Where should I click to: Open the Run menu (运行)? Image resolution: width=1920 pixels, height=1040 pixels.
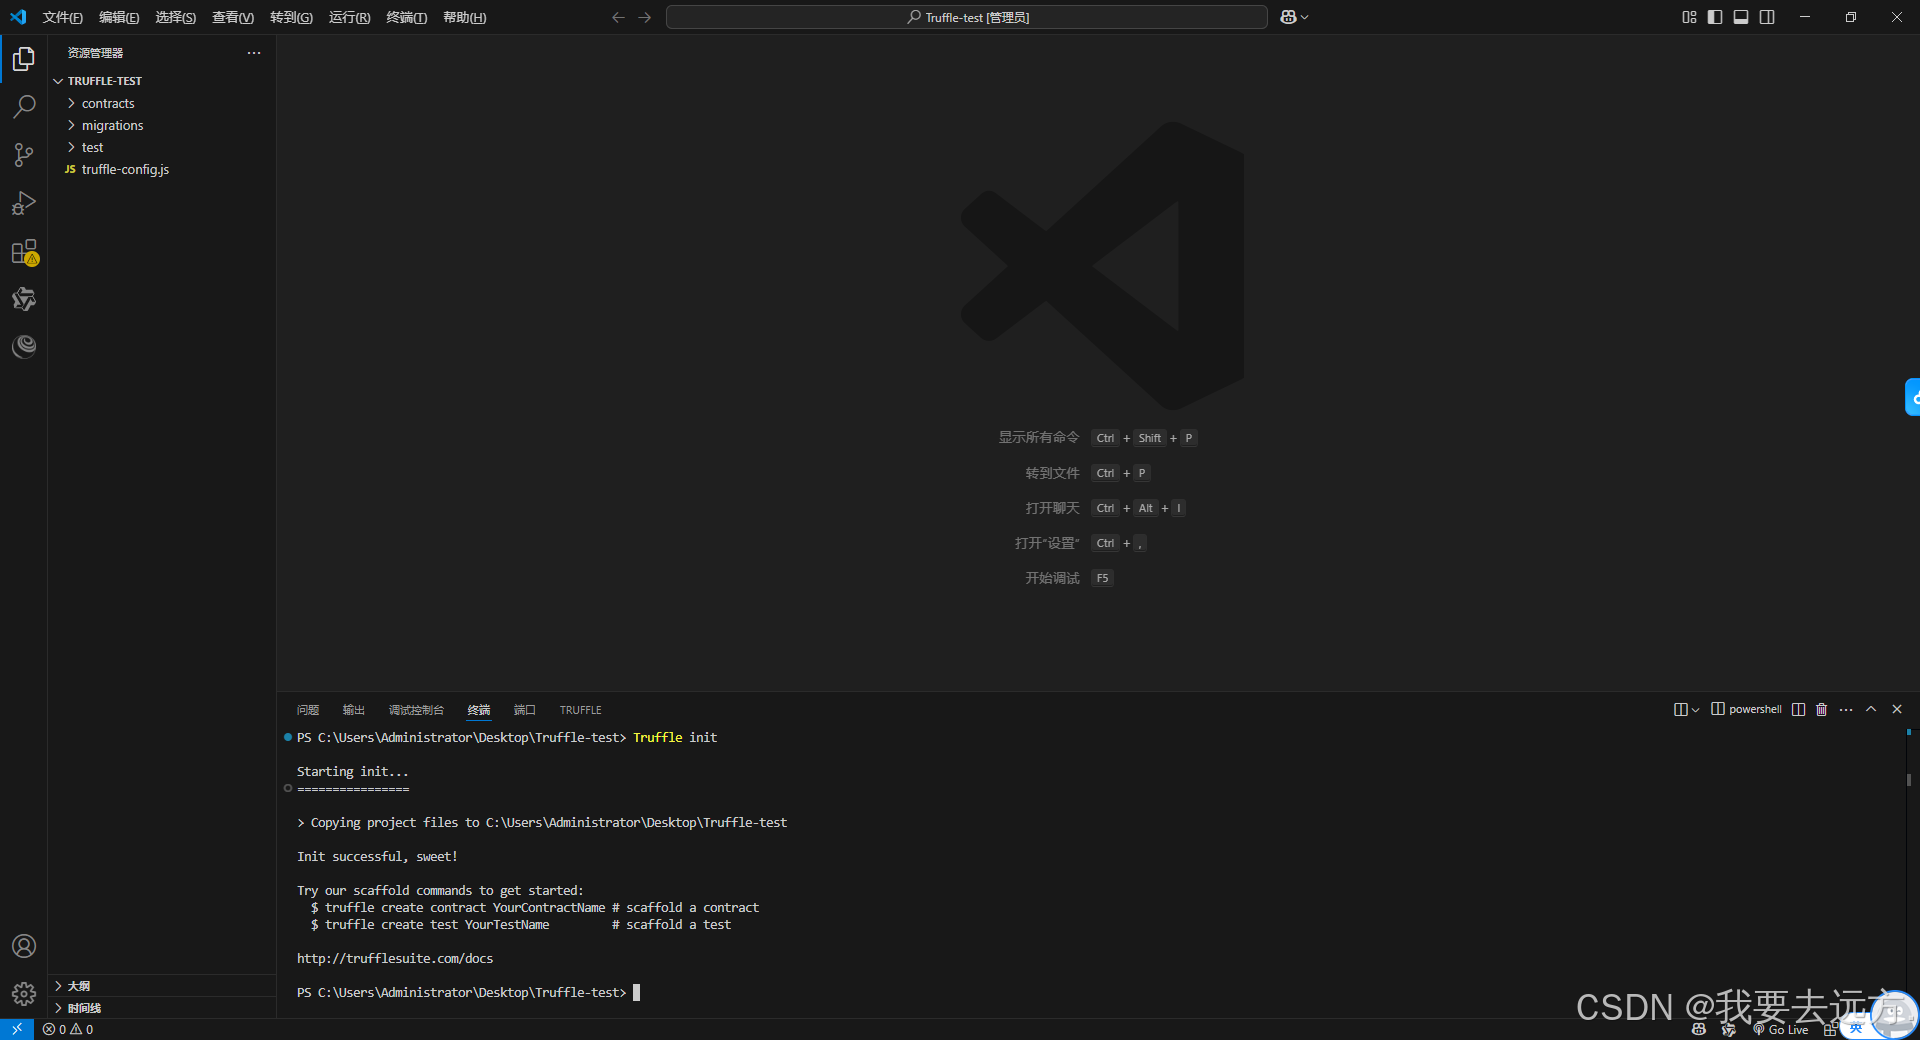tap(349, 17)
